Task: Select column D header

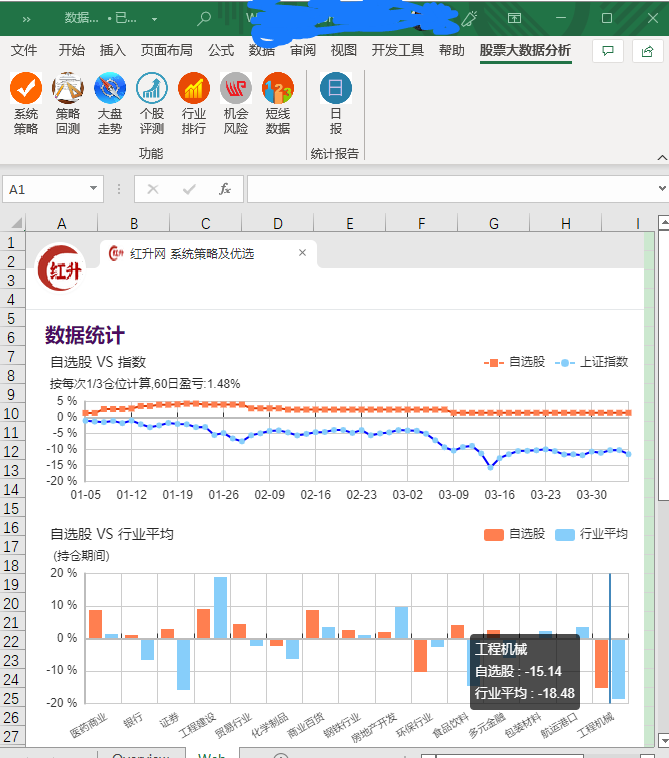Action: (277, 223)
